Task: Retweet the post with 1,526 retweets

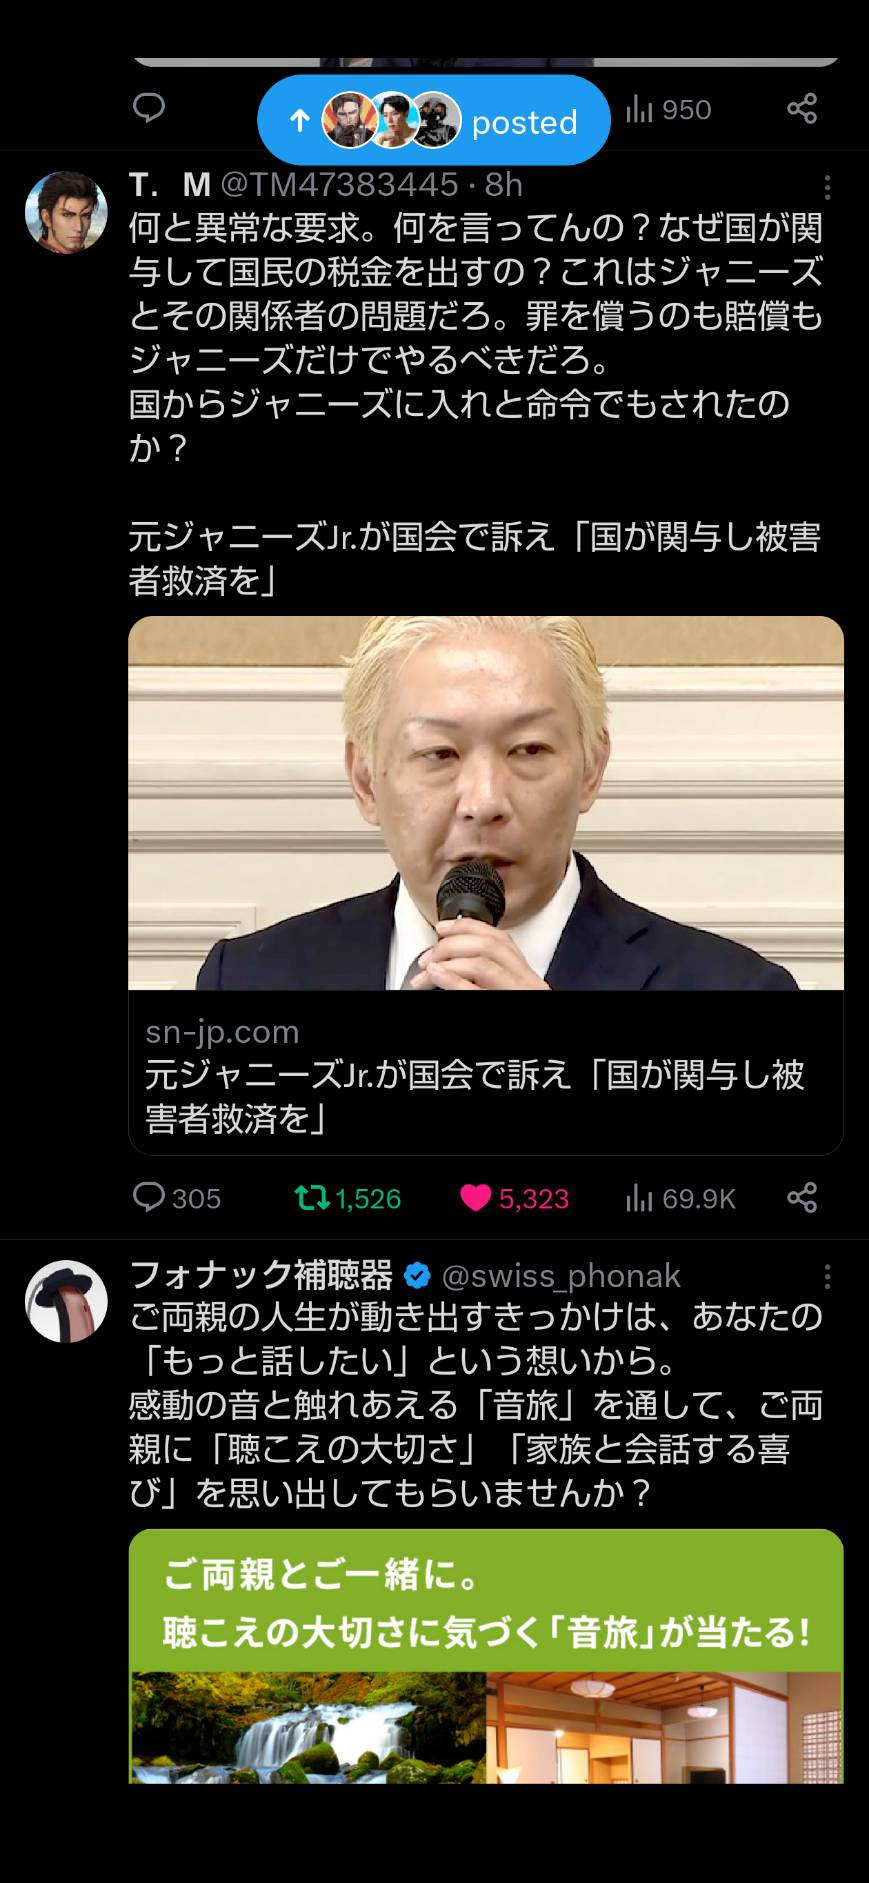Action: pos(347,1197)
